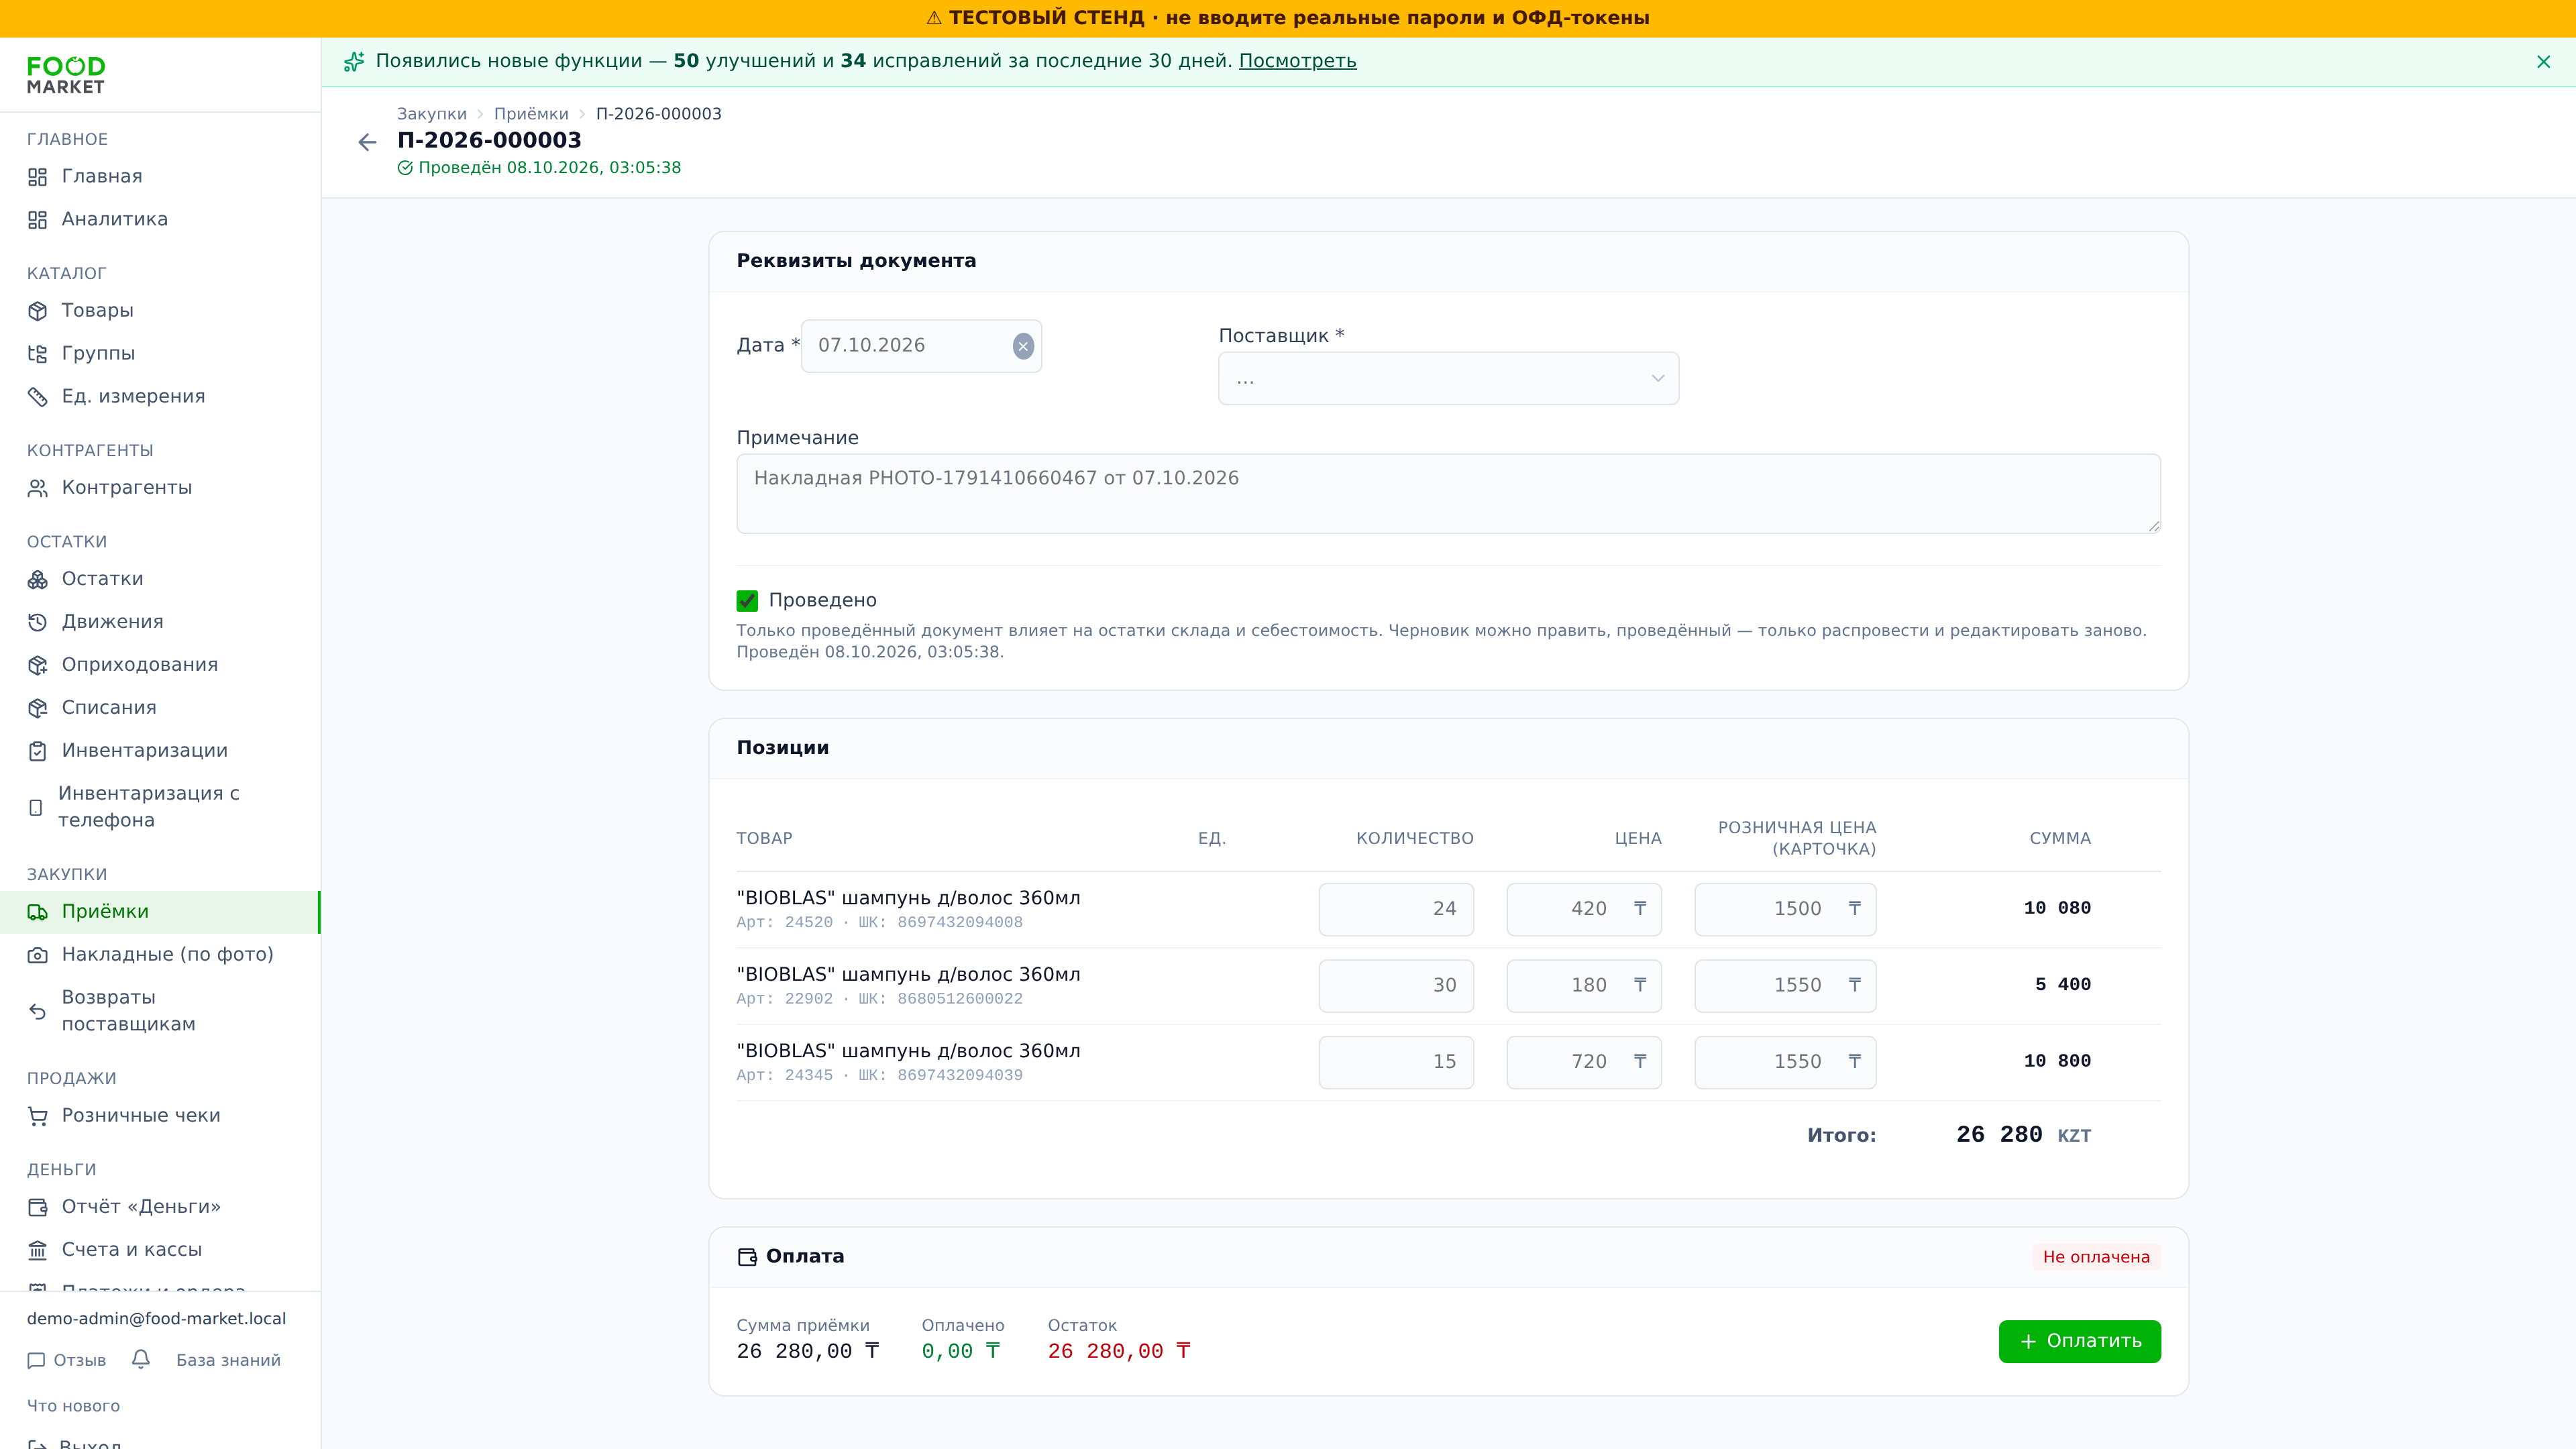This screenshot has width=2576, height=1449.
Task: Click the База знаний link
Action: (x=228, y=1360)
